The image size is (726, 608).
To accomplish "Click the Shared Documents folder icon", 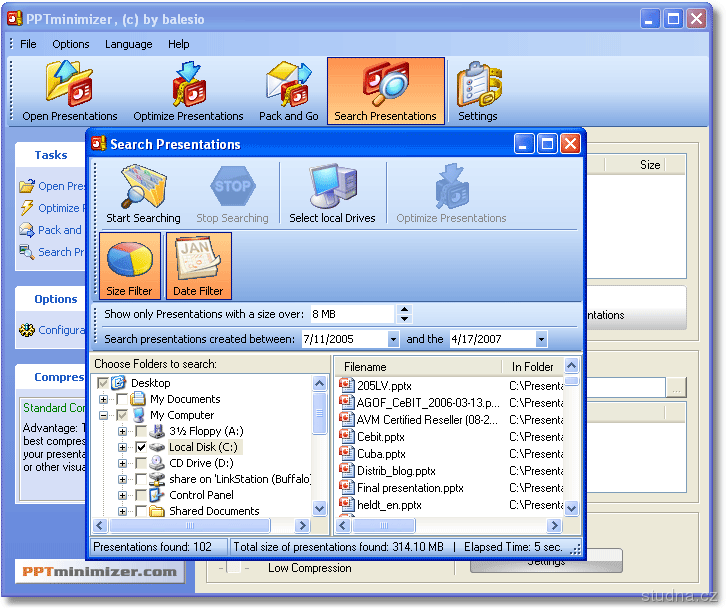I will pos(157,511).
